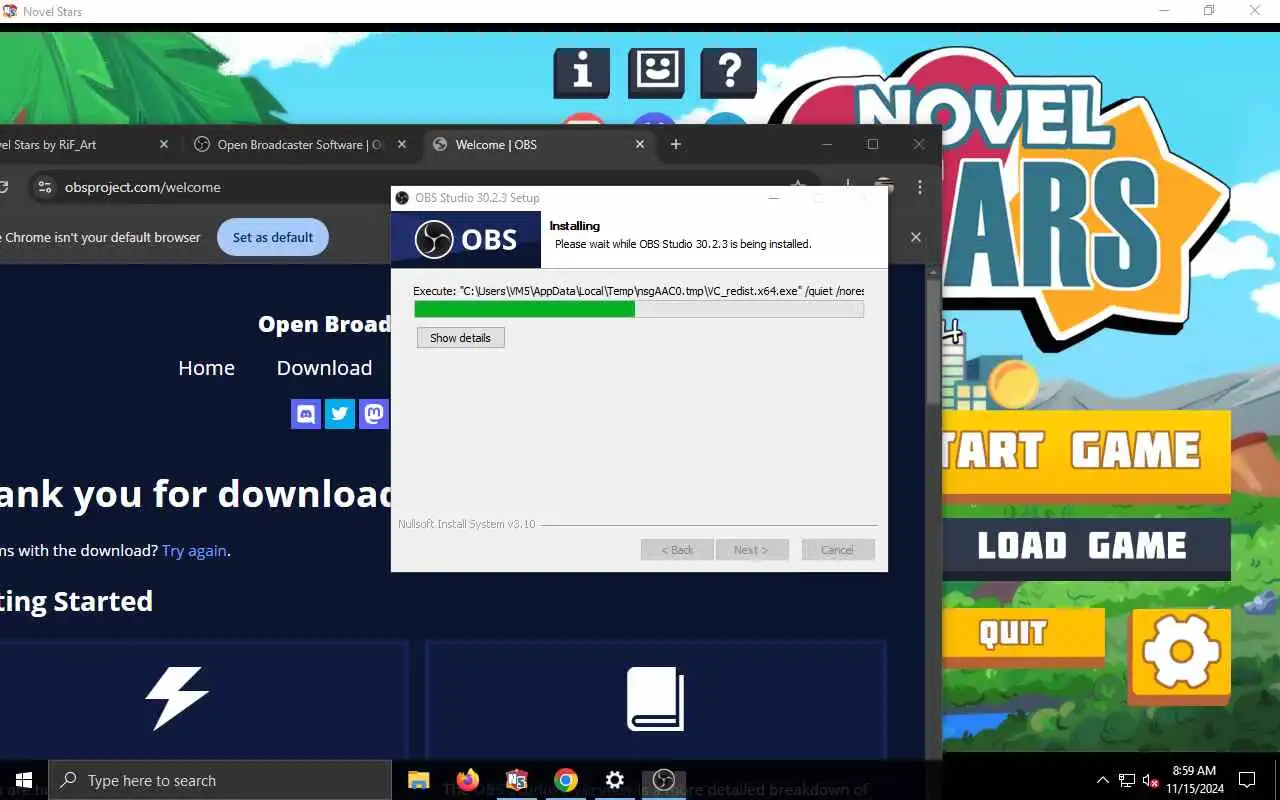The height and width of the screenshot is (800, 1280).
Task: Restore down the Novel Stars window
Action: point(1209,11)
